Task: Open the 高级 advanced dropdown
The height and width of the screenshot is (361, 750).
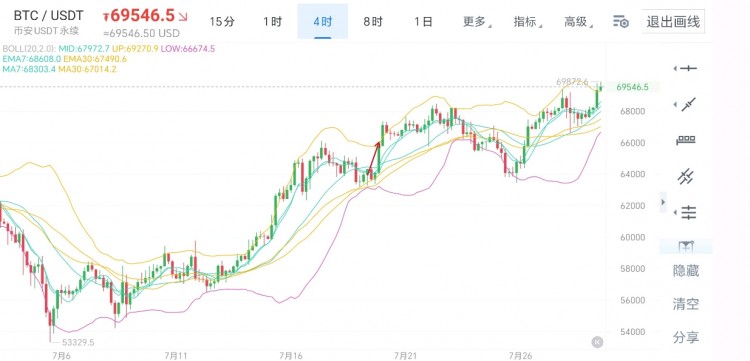Action: (578, 22)
